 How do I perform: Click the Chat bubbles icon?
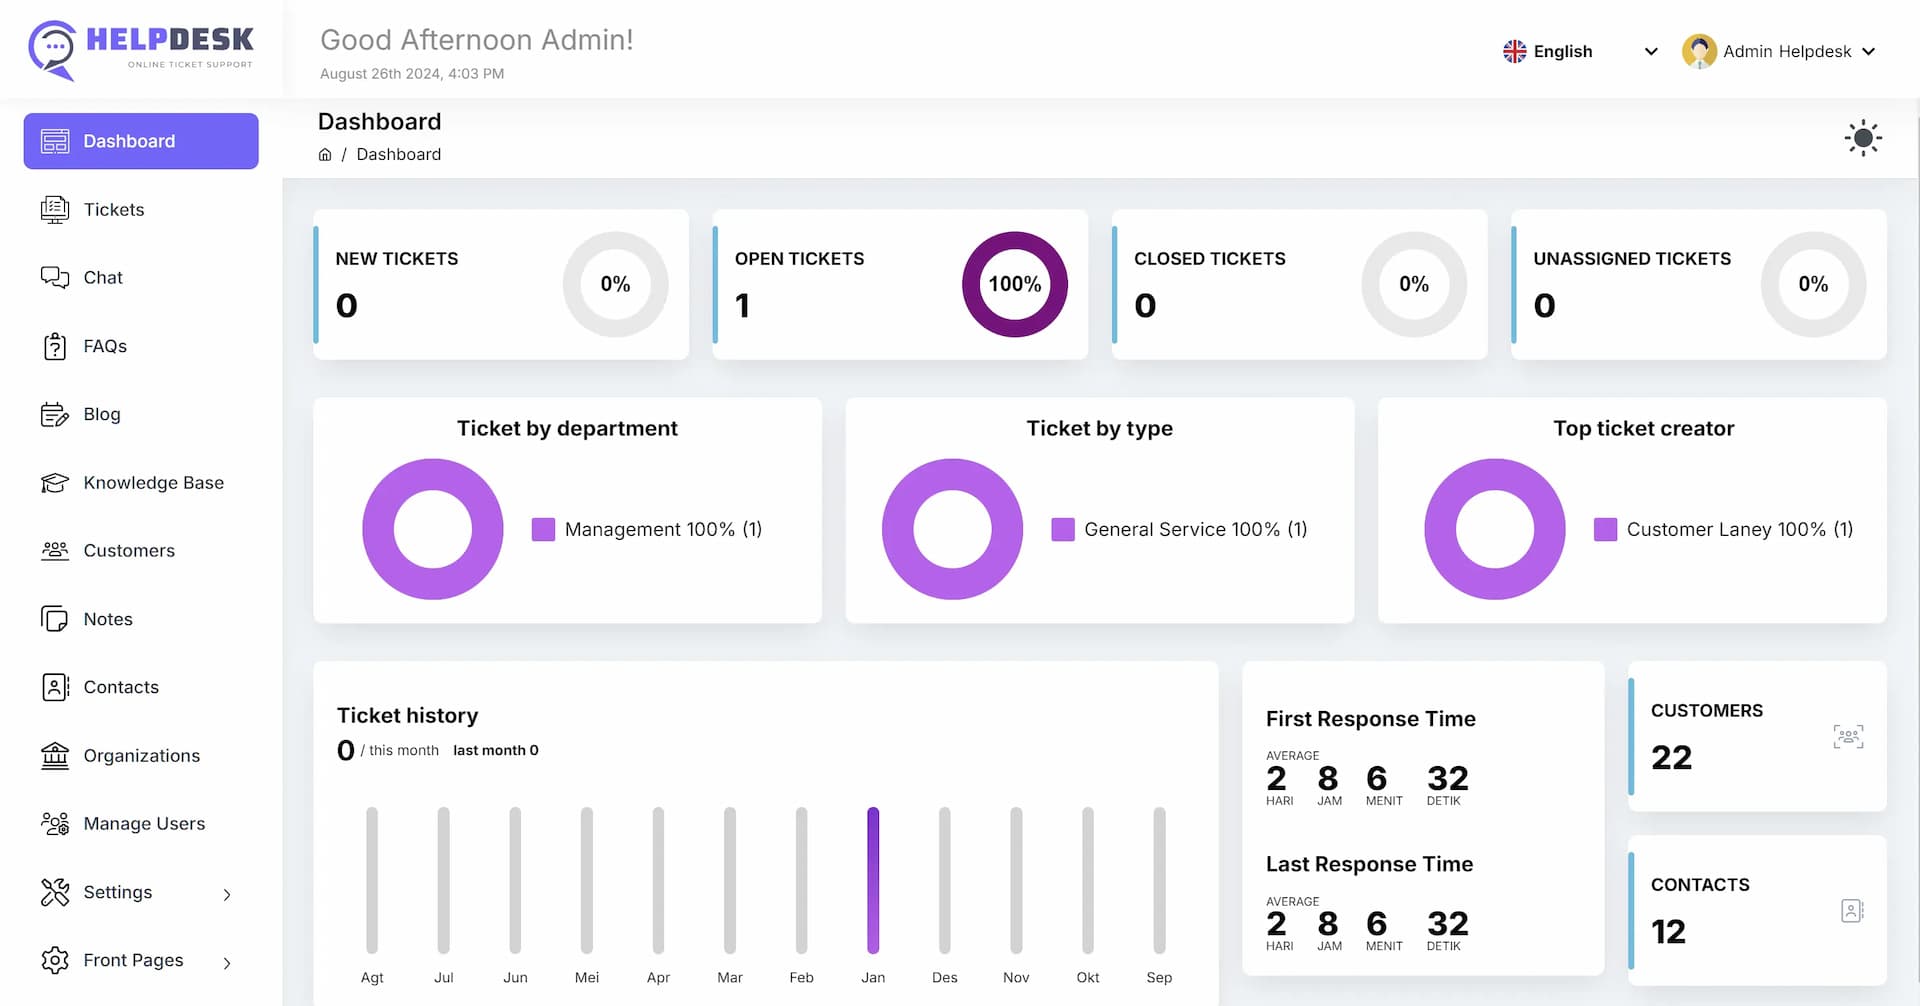[55, 277]
